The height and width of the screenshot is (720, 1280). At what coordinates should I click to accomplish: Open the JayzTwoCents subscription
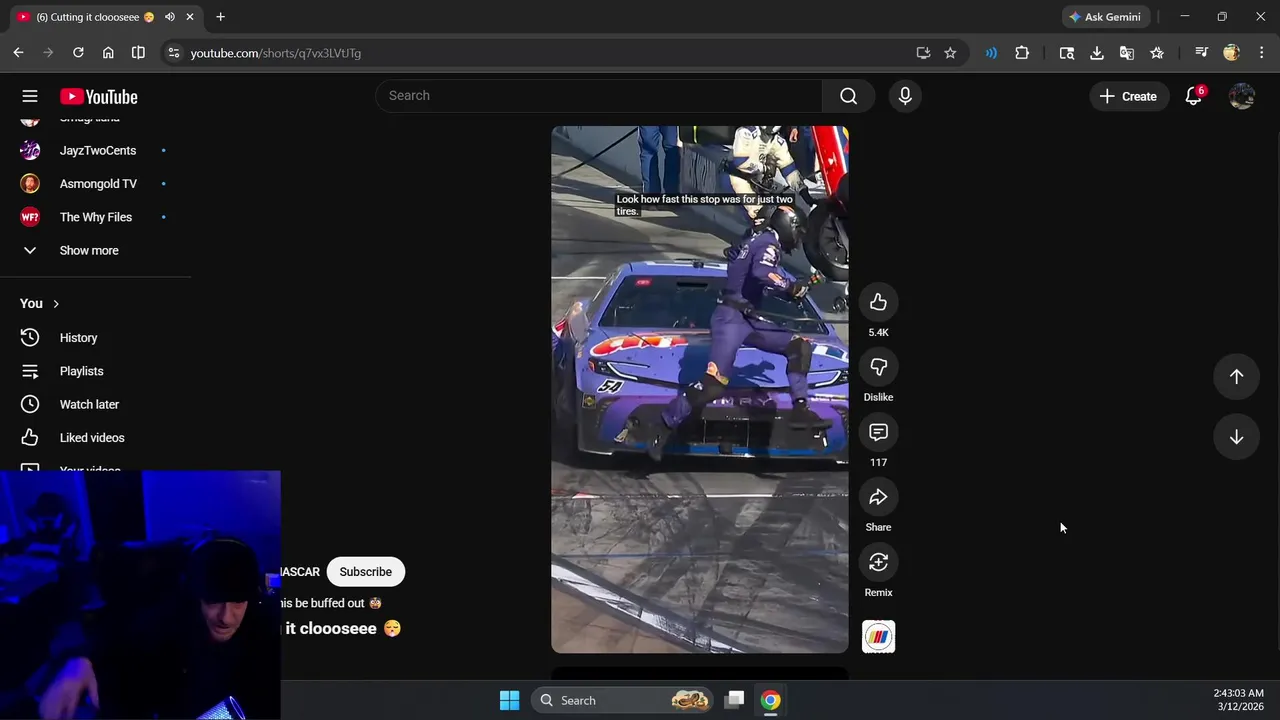[97, 150]
